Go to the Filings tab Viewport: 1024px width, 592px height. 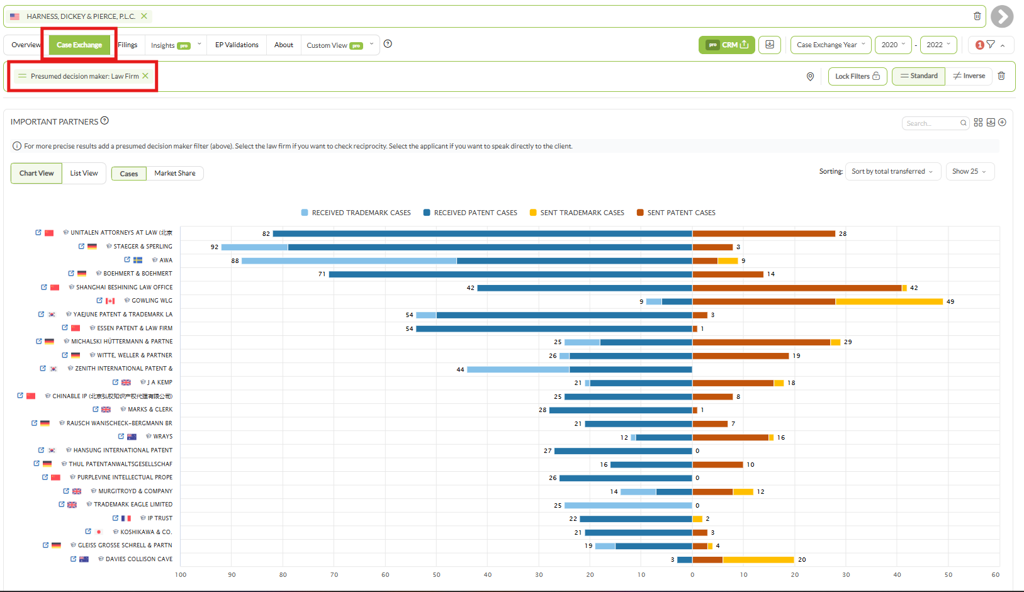coord(127,45)
